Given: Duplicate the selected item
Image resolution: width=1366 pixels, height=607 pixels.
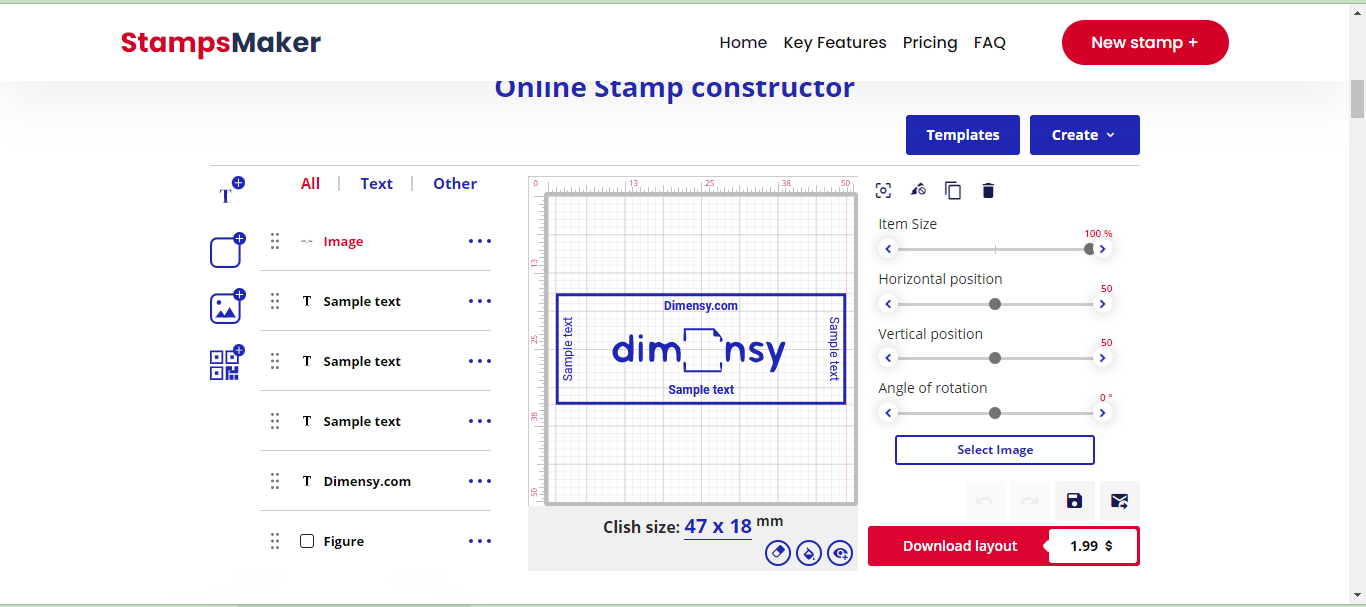Looking at the screenshot, I should [x=953, y=190].
